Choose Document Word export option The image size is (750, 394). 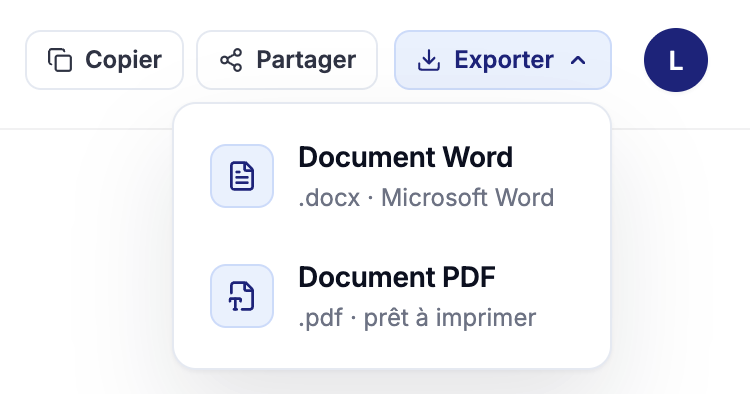pos(392,176)
